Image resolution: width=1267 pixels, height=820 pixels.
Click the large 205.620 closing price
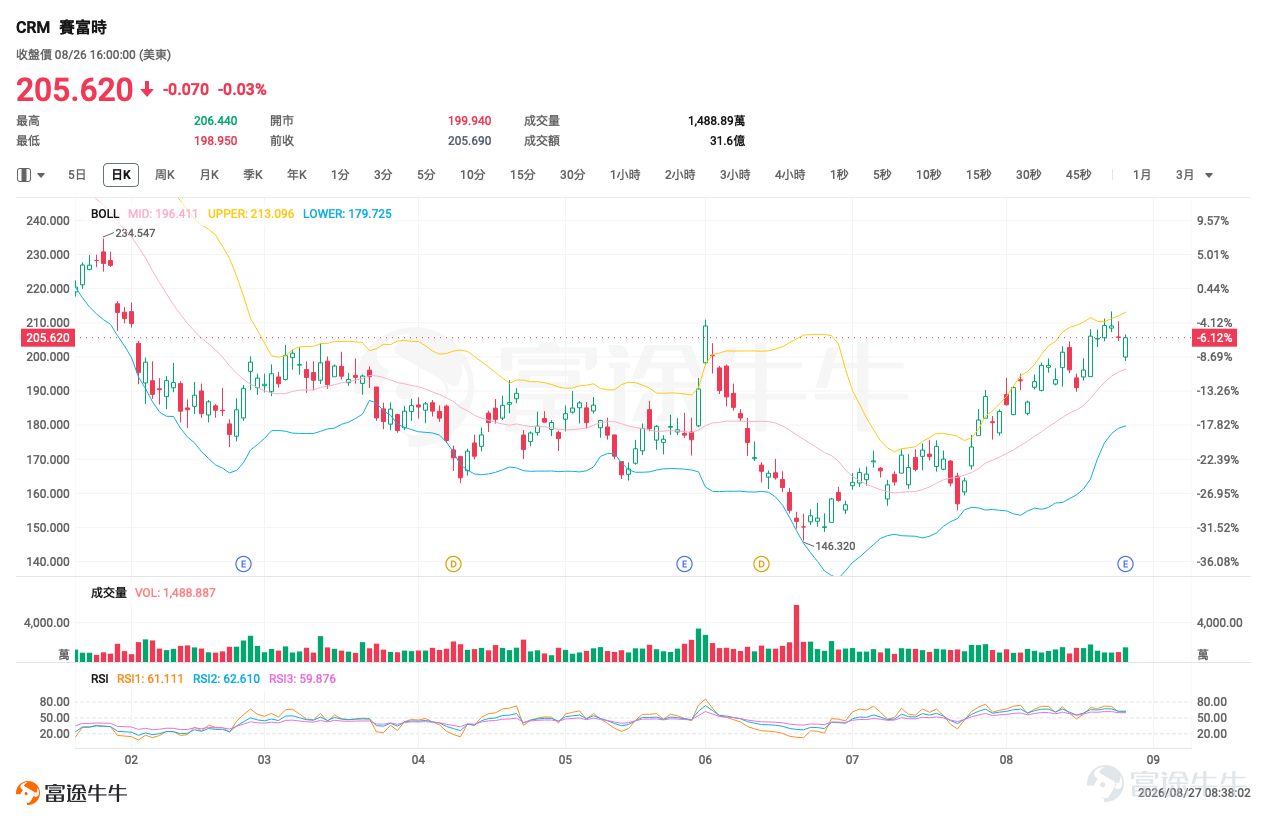point(74,89)
